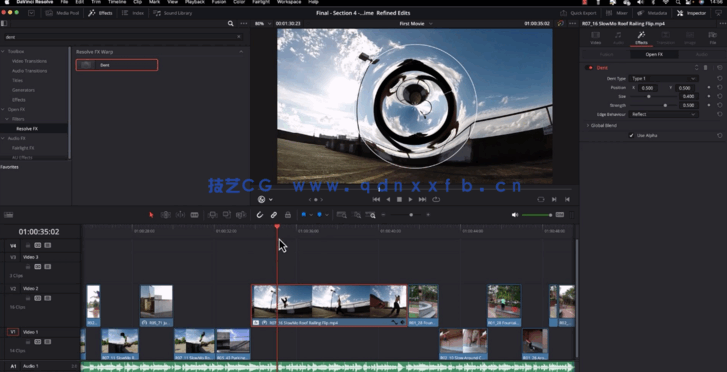Click the timeline zoom slider handle

[411, 215]
